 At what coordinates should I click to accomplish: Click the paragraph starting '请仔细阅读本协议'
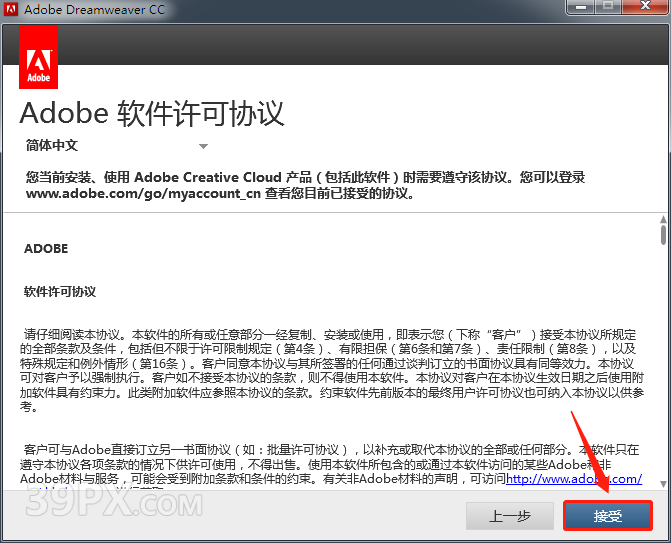pyautogui.click(x=332, y=371)
